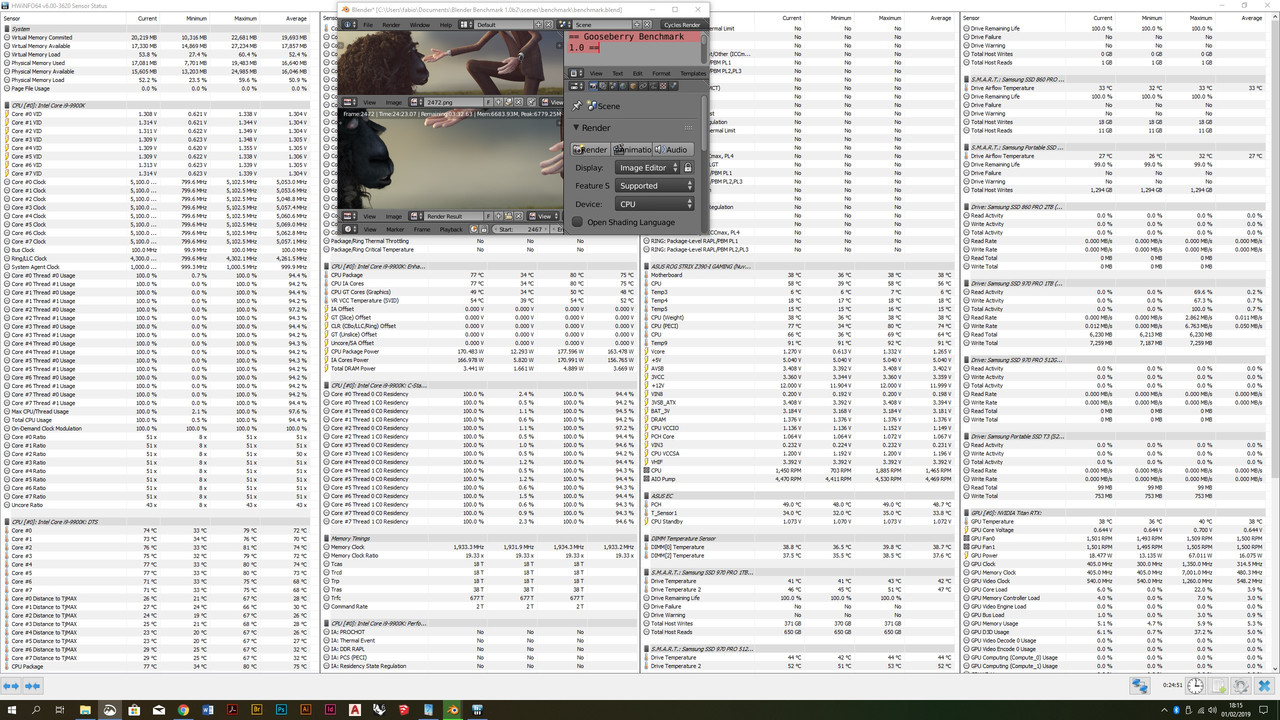Open View menu in Render Result editor
The image size is (1280, 720).
(x=370, y=216)
